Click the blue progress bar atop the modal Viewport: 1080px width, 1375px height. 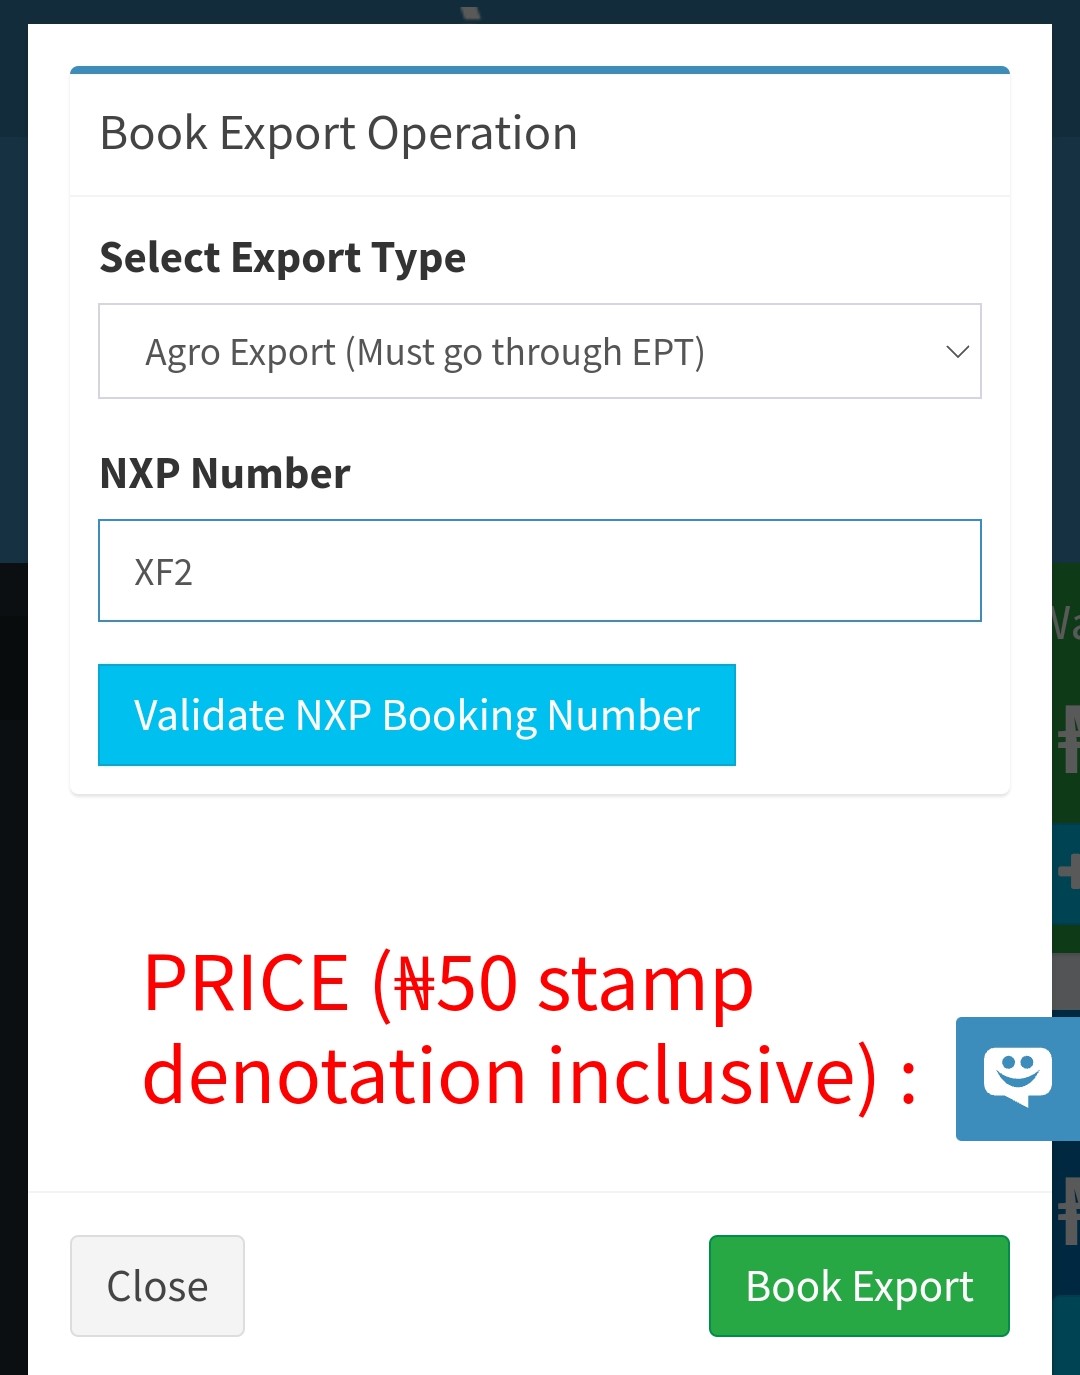(x=540, y=70)
